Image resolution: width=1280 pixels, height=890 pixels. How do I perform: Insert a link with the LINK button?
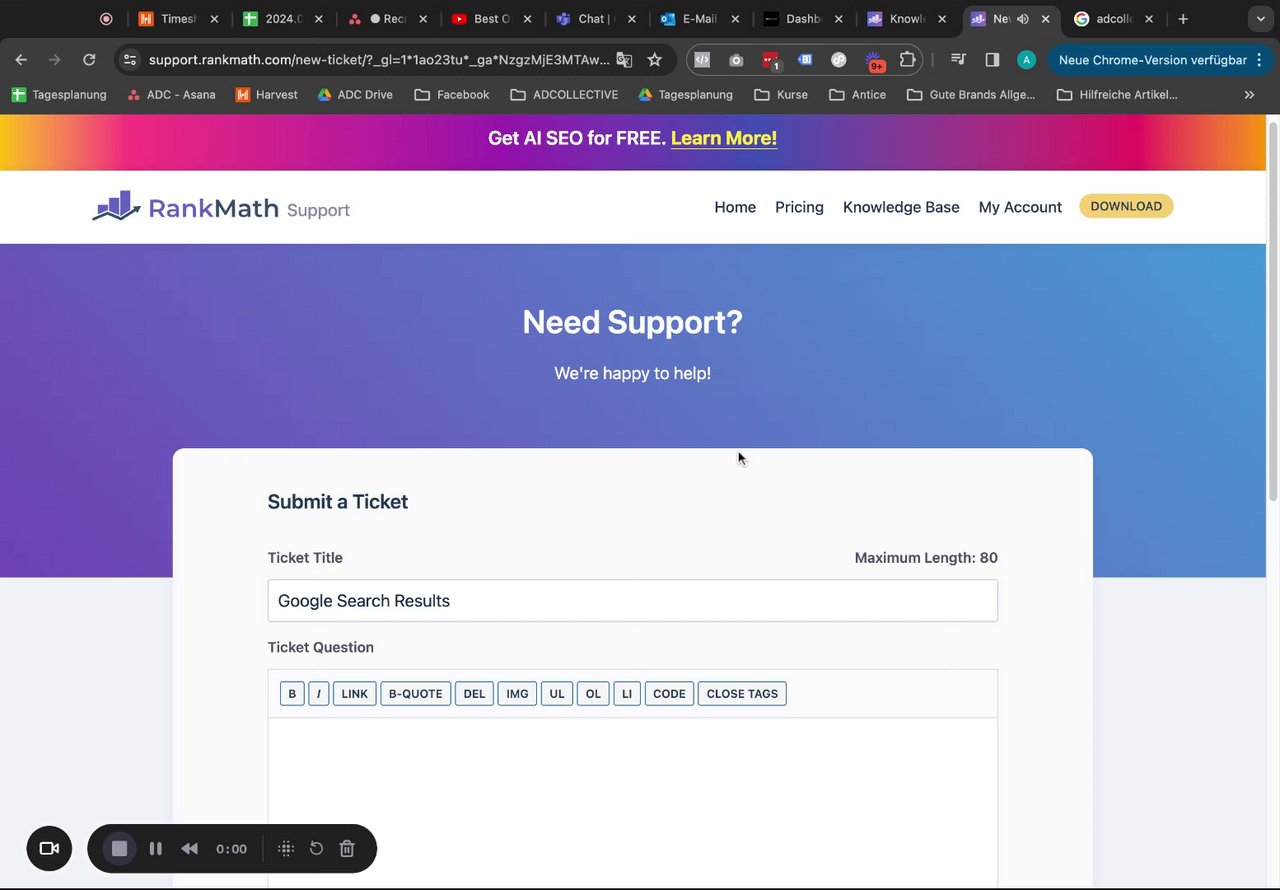tap(355, 694)
